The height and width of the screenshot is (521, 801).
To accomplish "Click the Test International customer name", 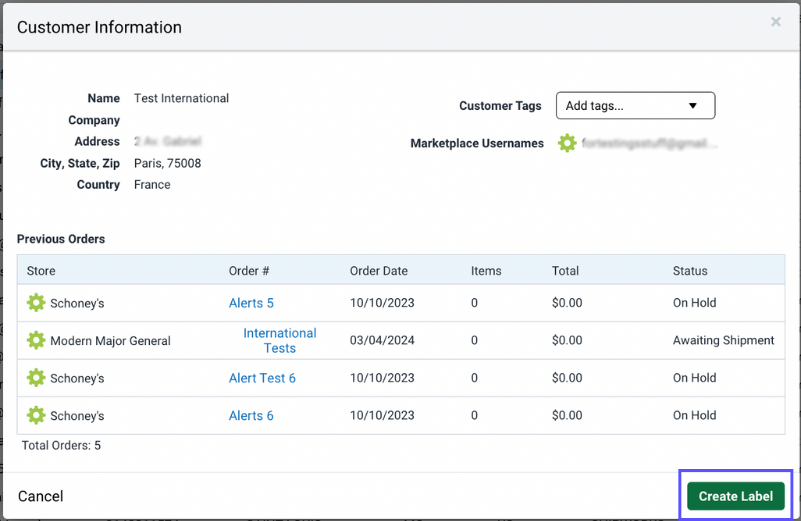I will pos(181,98).
